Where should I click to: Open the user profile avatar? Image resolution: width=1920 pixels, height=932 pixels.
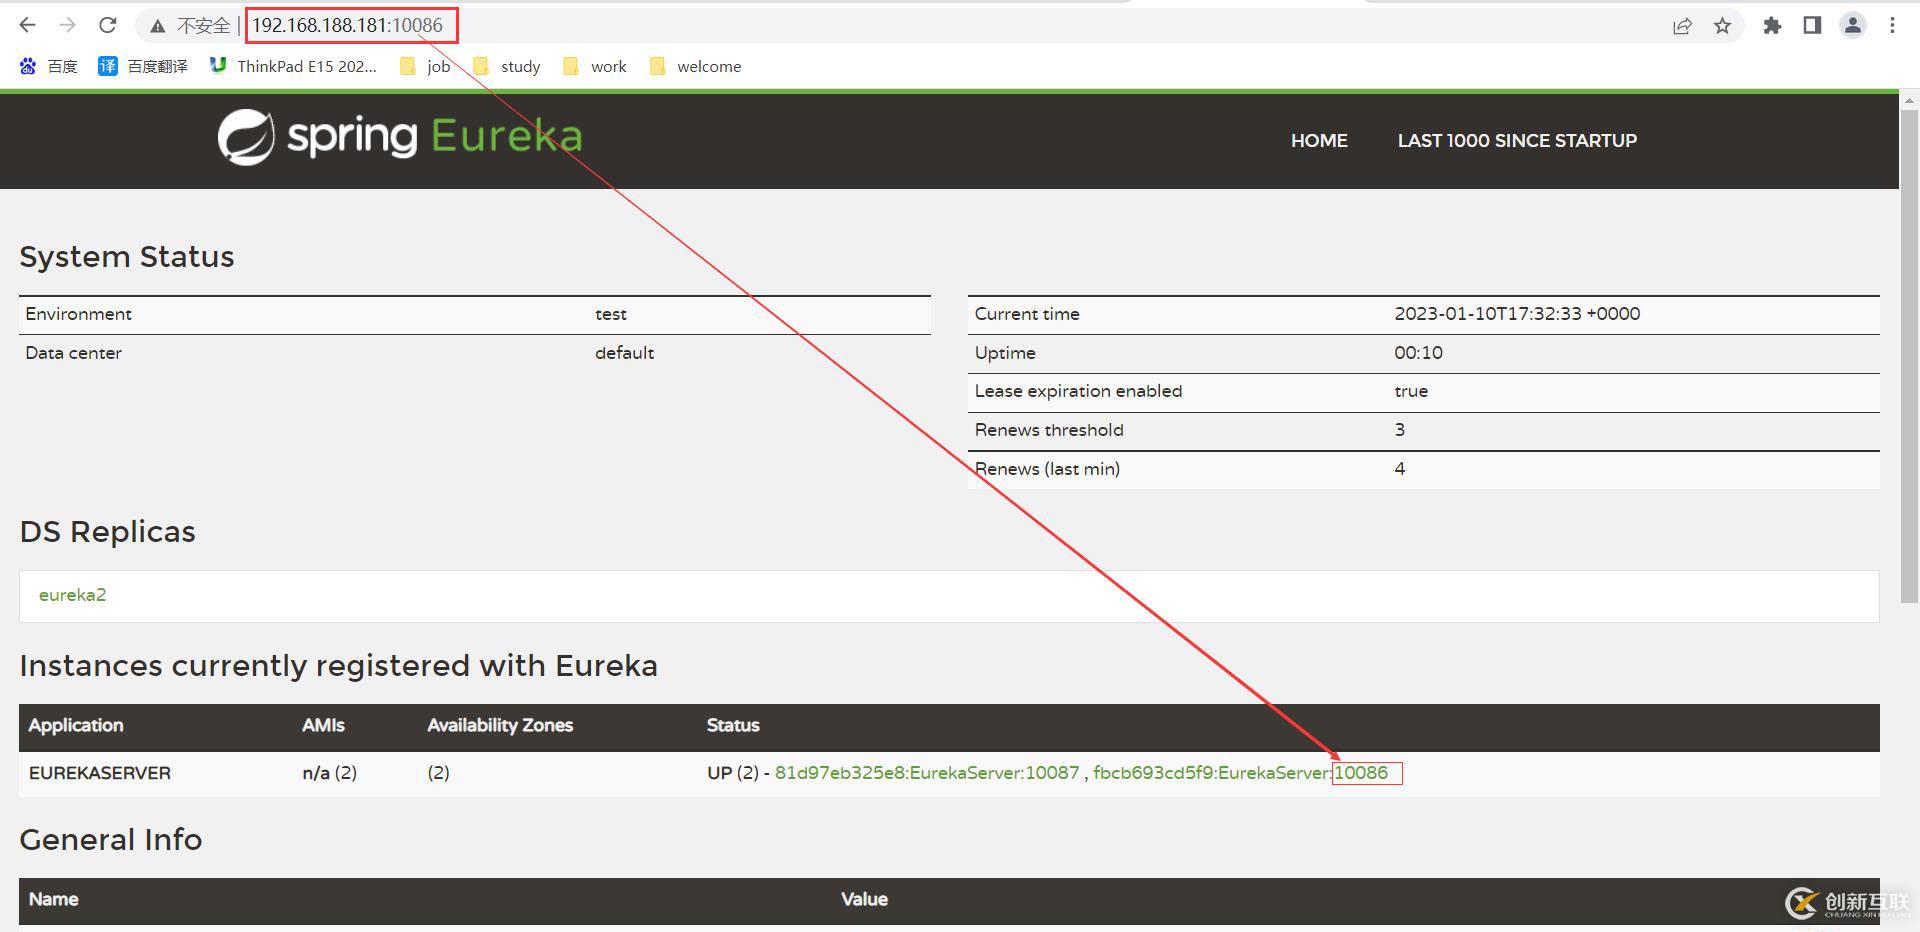click(x=1852, y=26)
